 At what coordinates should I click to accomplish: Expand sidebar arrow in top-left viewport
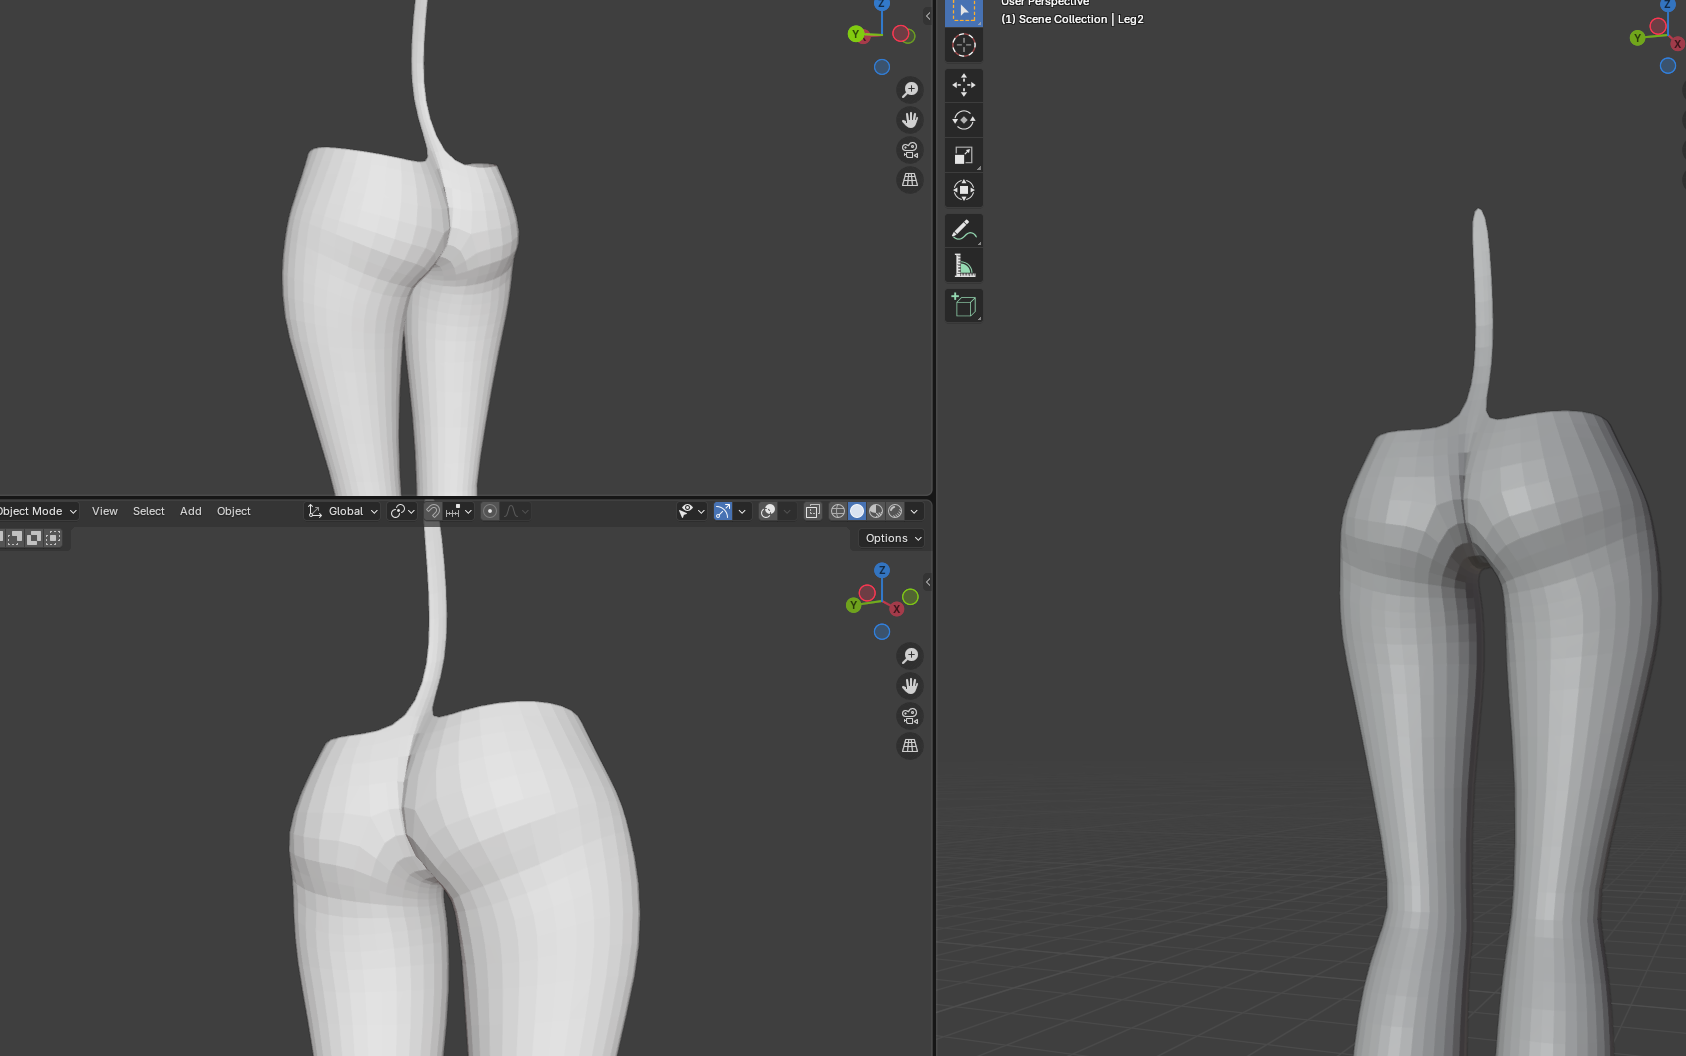click(x=928, y=16)
